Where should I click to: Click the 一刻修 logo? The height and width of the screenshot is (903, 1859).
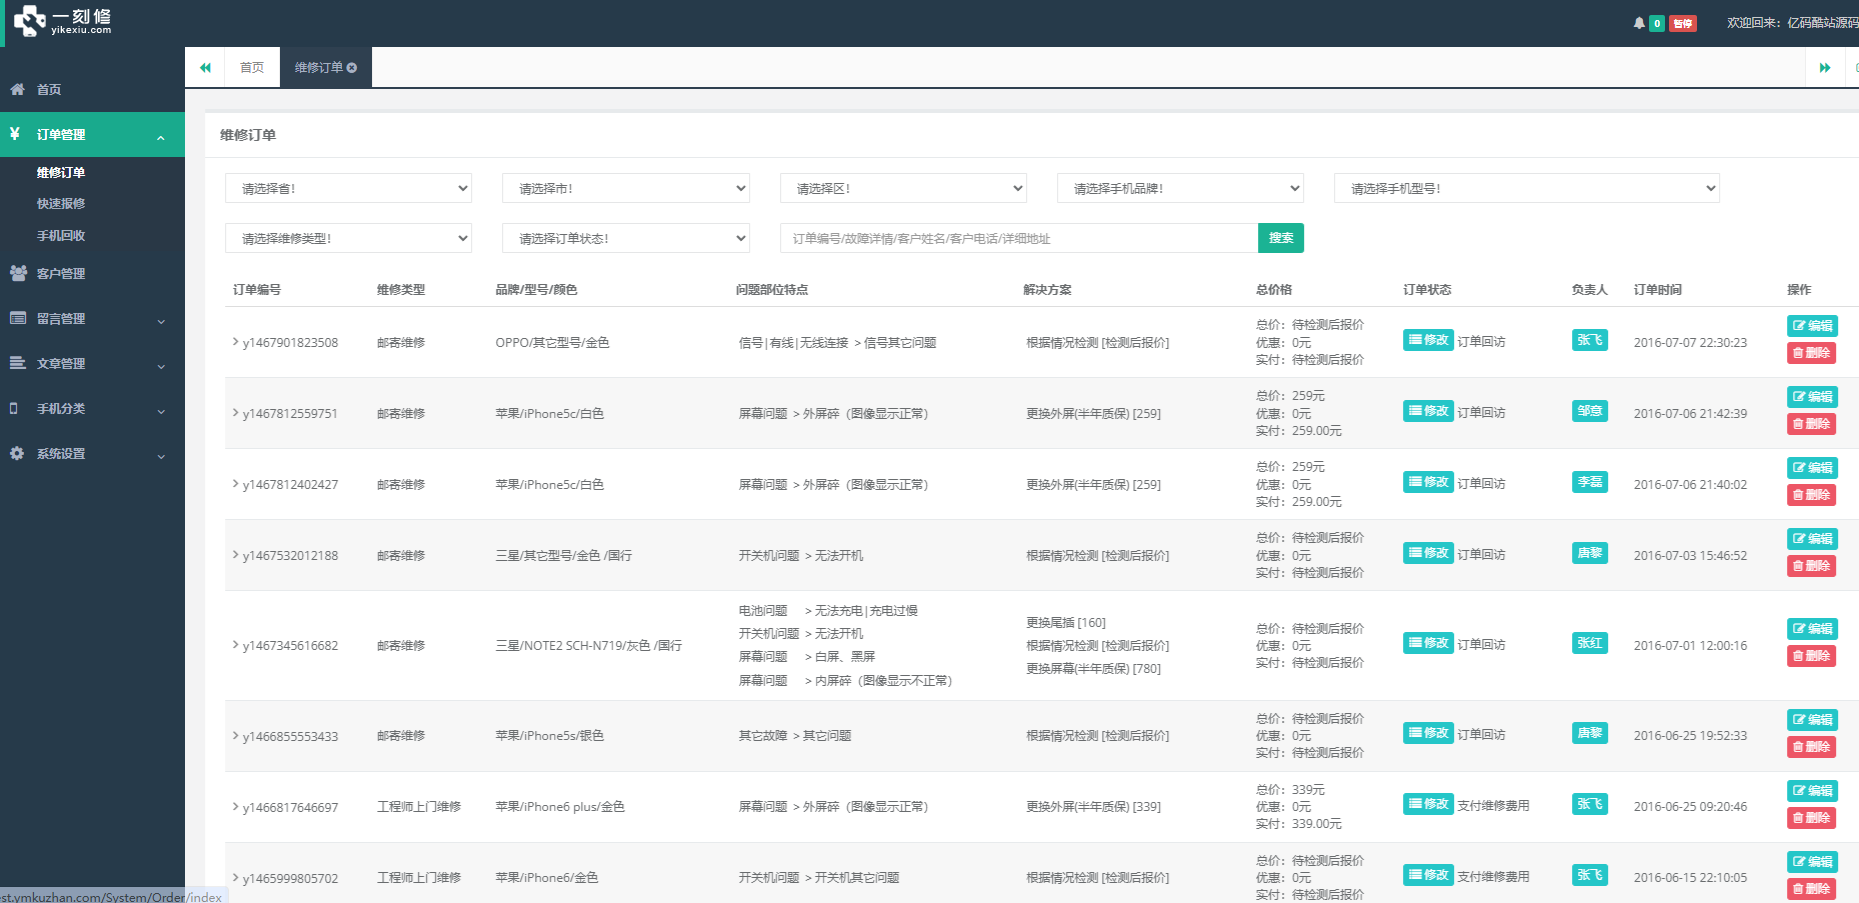coord(60,22)
